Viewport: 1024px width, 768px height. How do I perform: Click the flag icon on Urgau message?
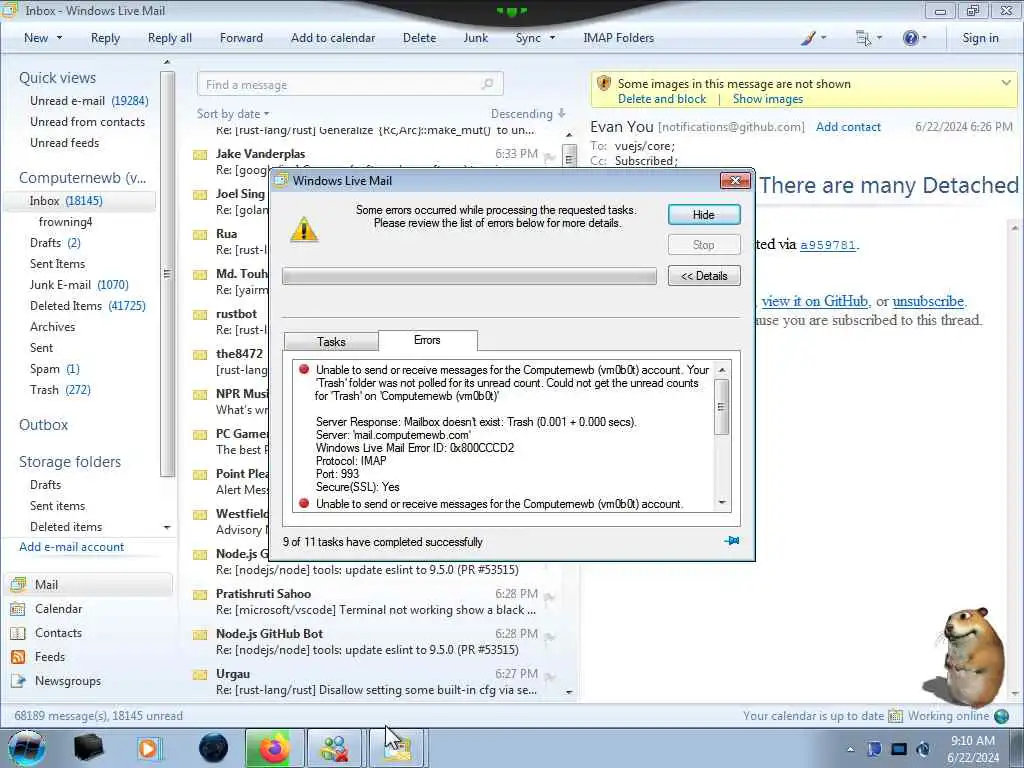pos(549,677)
